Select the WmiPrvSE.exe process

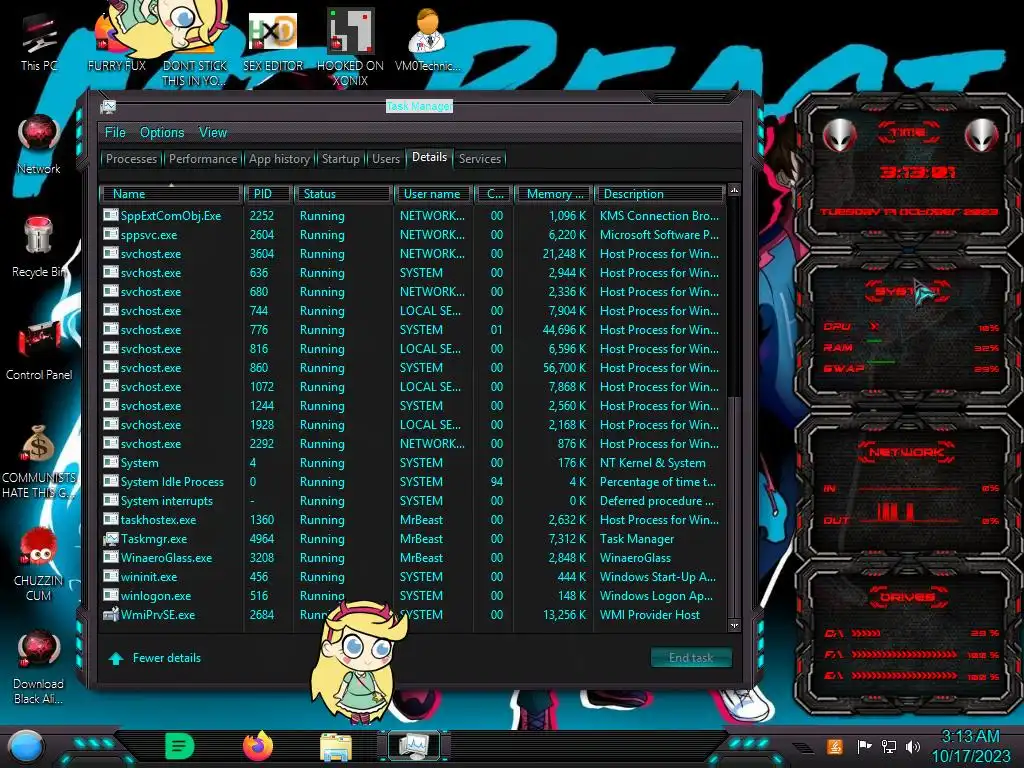413,615
